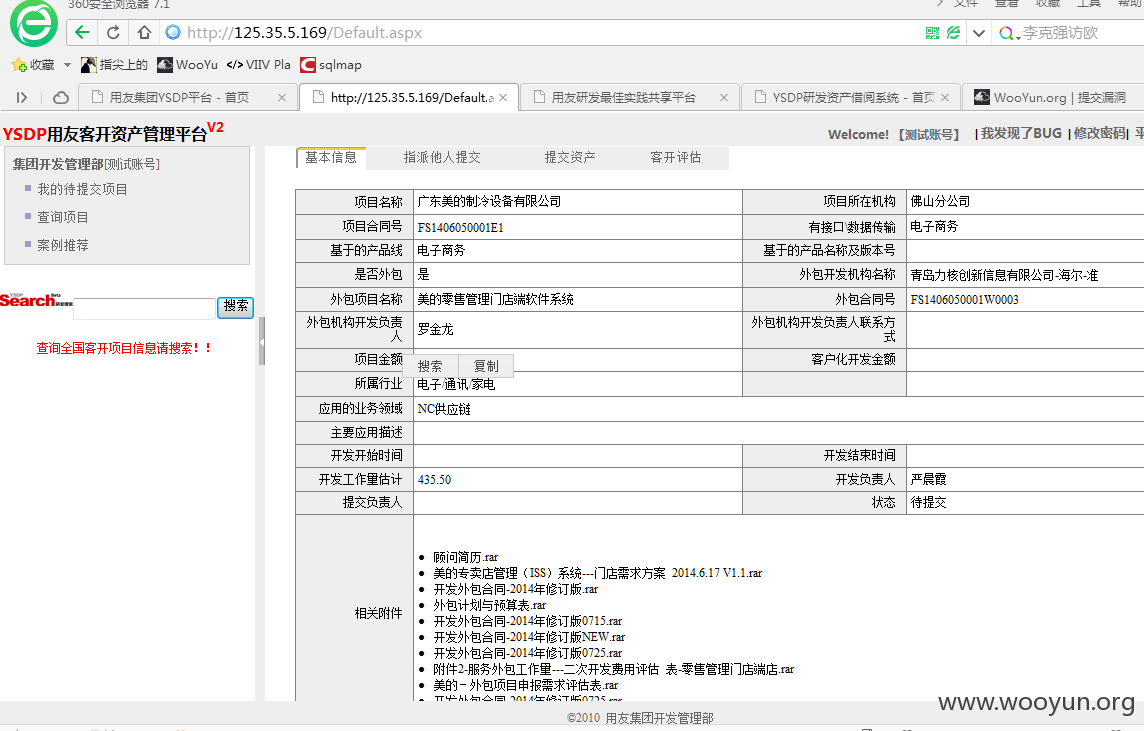The image size is (1144, 731).
Task: Choose 搜索 in the context popup
Action: [430, 366]
